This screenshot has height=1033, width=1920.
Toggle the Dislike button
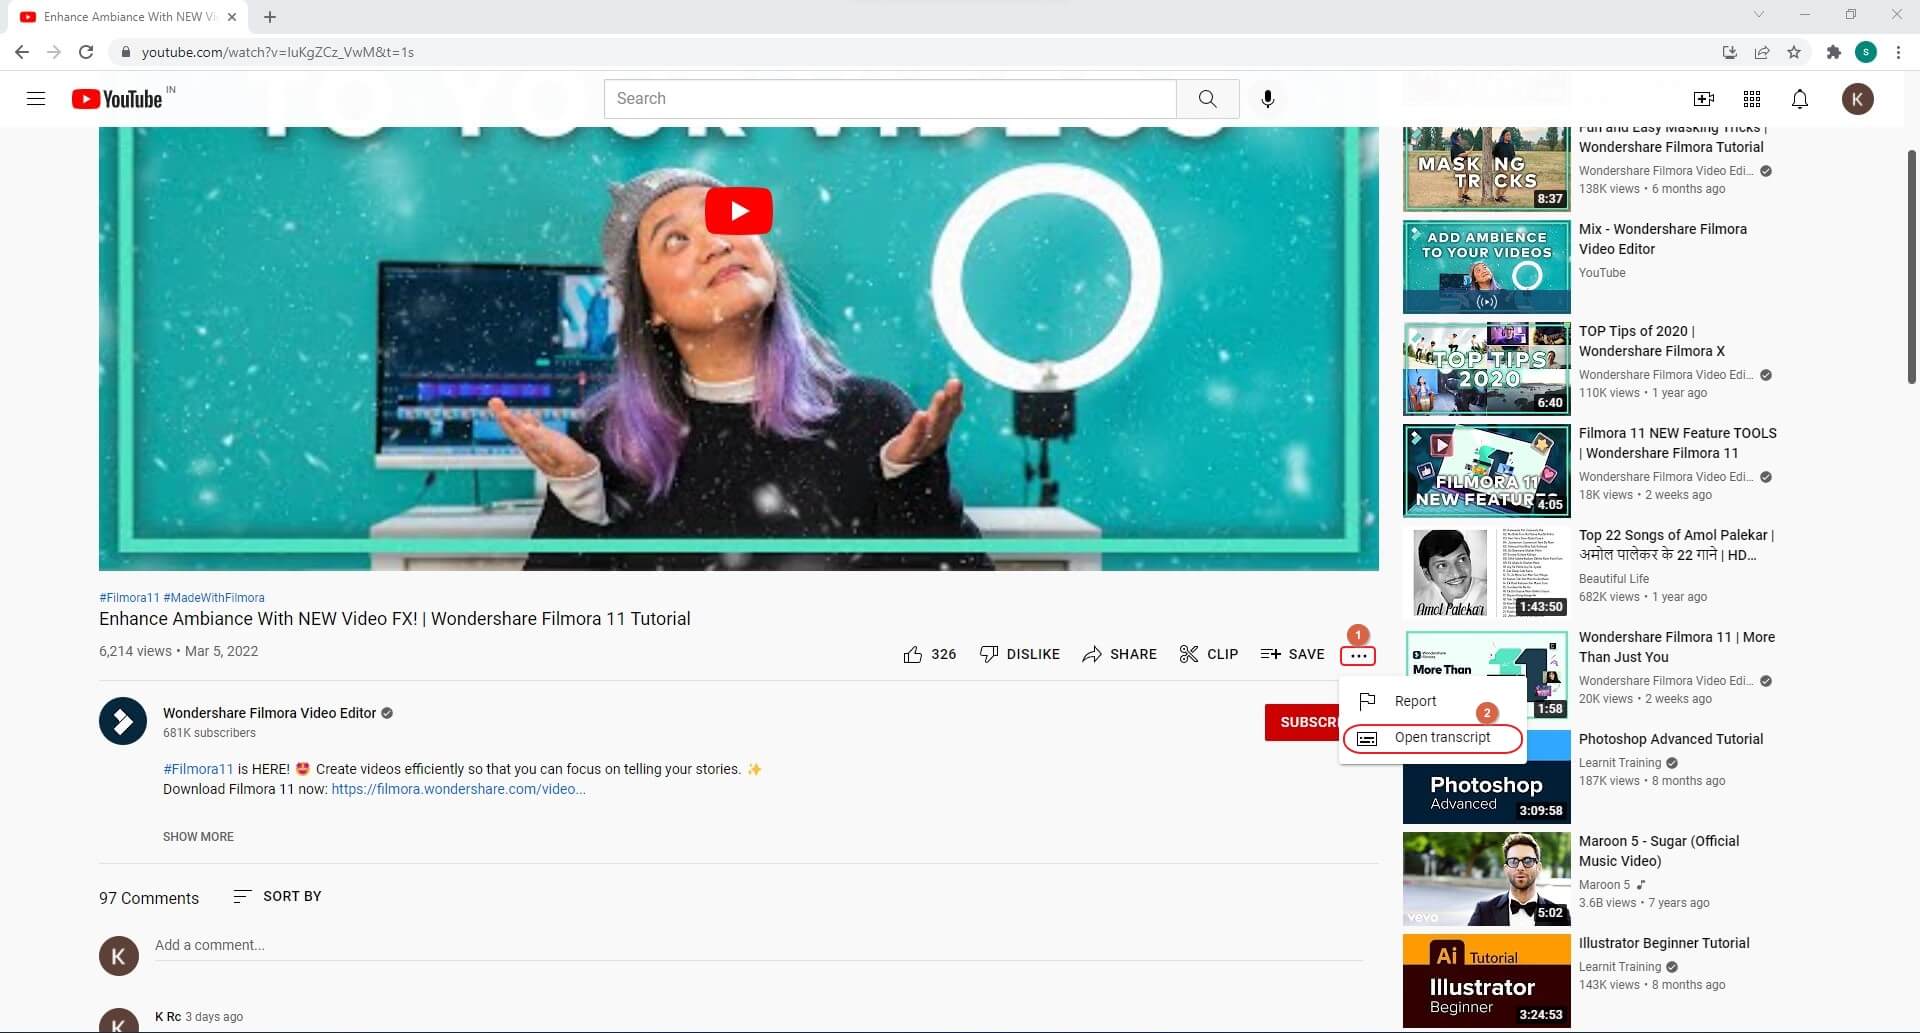[1019, 654]
